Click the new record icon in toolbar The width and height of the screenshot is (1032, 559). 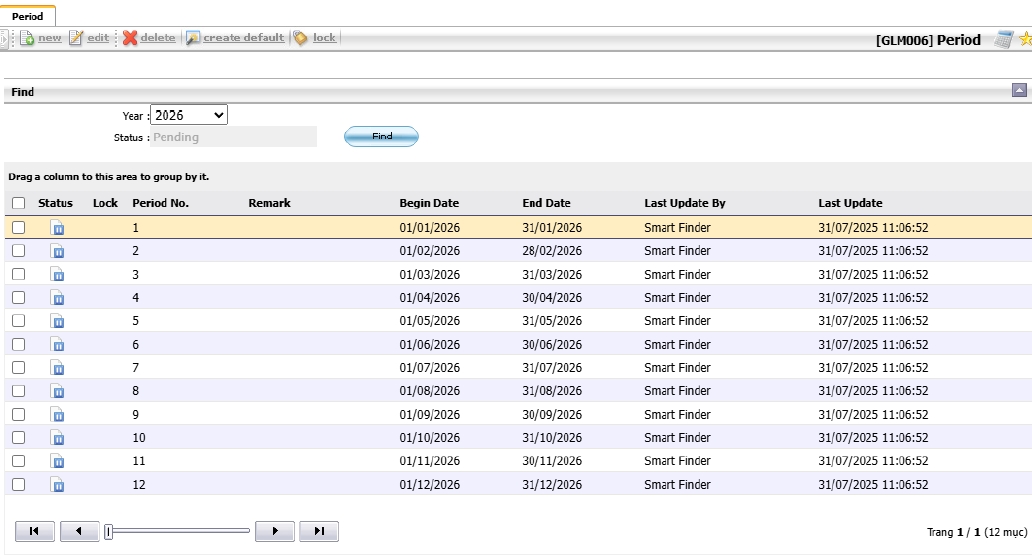(27, 38)
